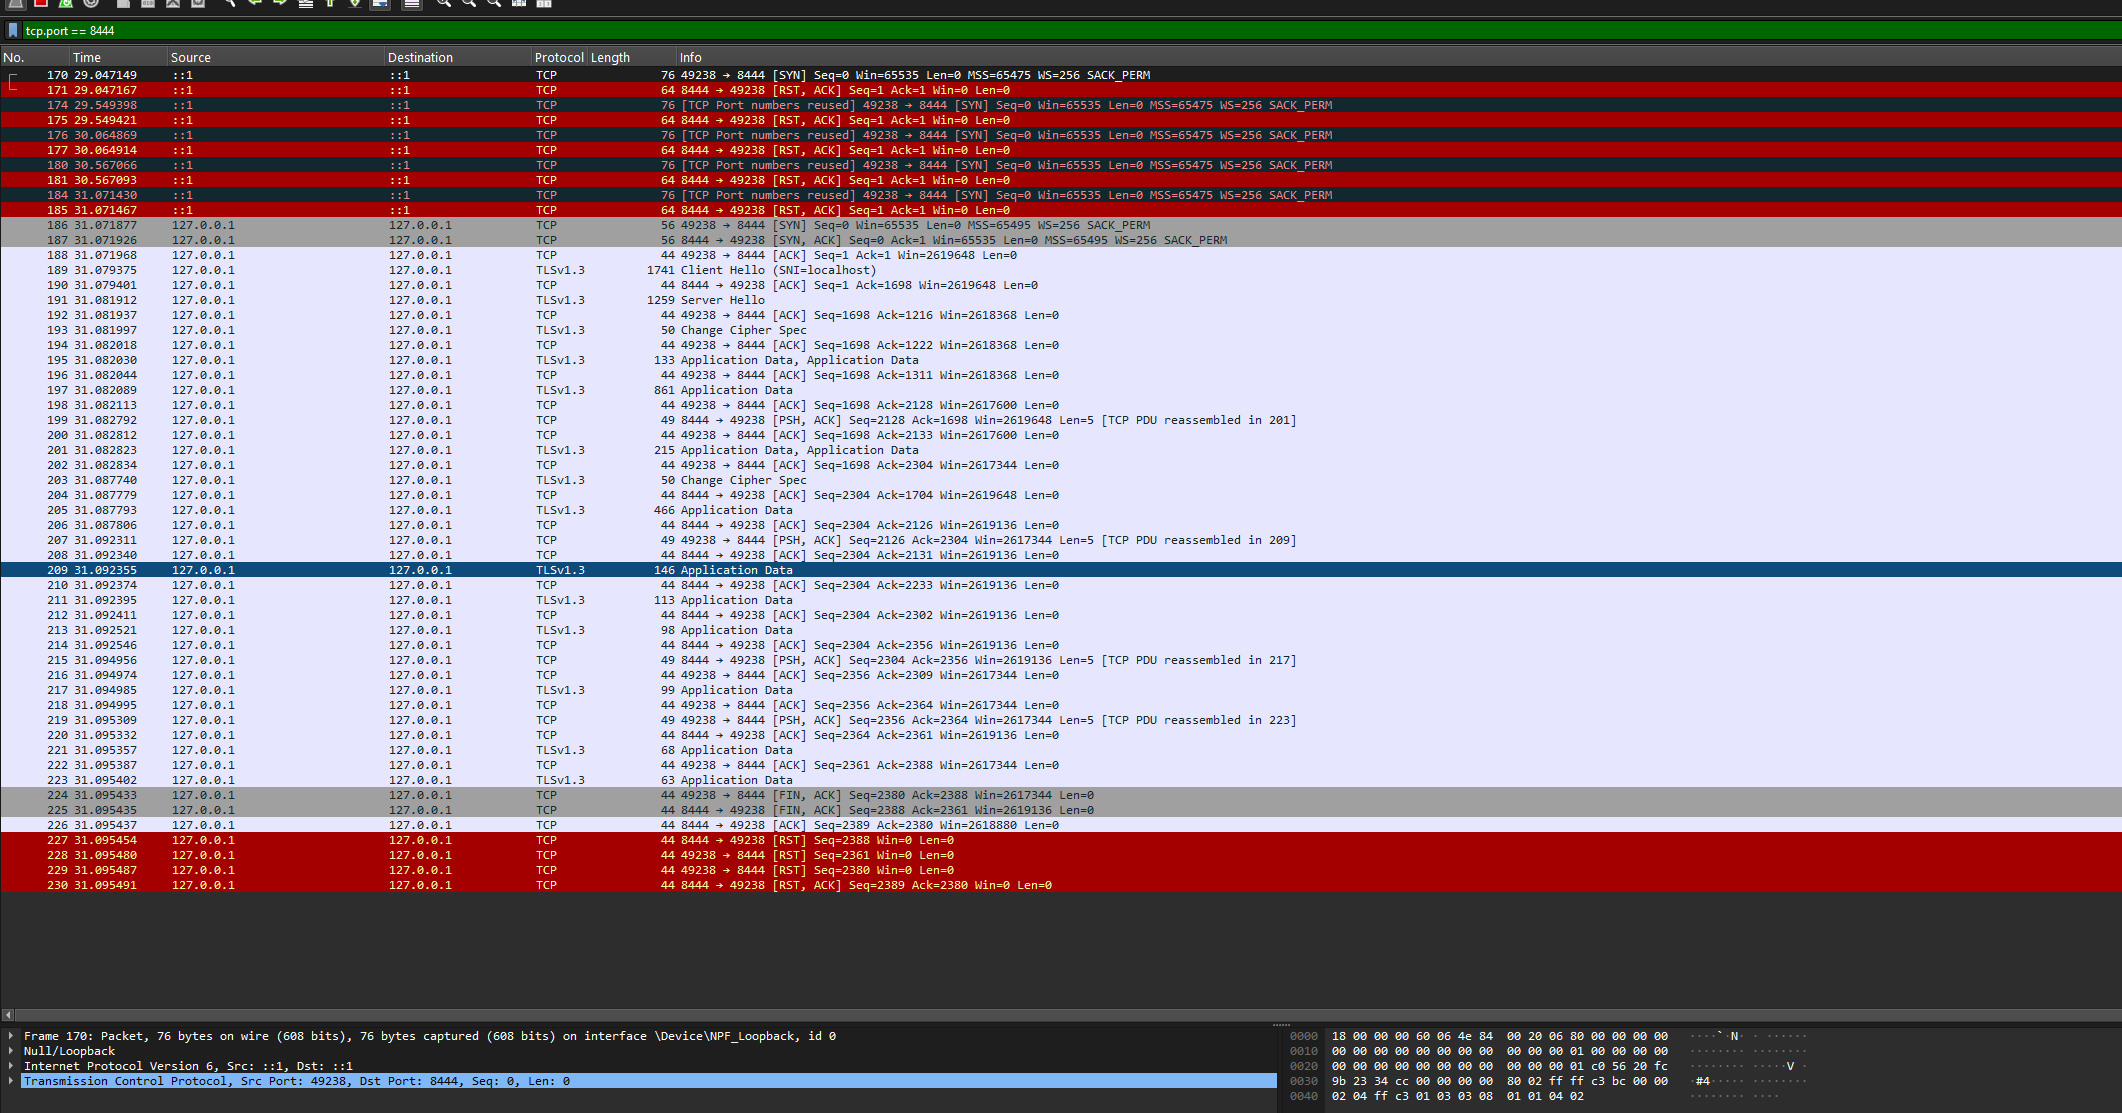Image resolution: width=2122 pixels, height=1113 pixels.
Task: Select packet 215 reassembled in 217 row
Action: pos(1061,660)
